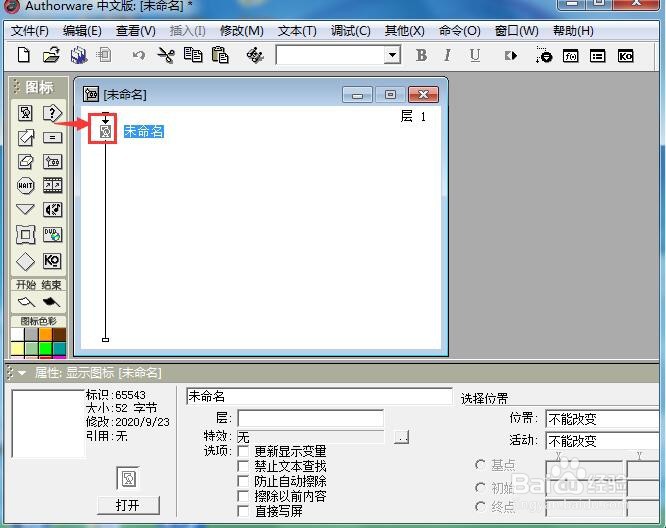
Task: Select the Knowledge Object palette icon
Action: tap(52, 261)
